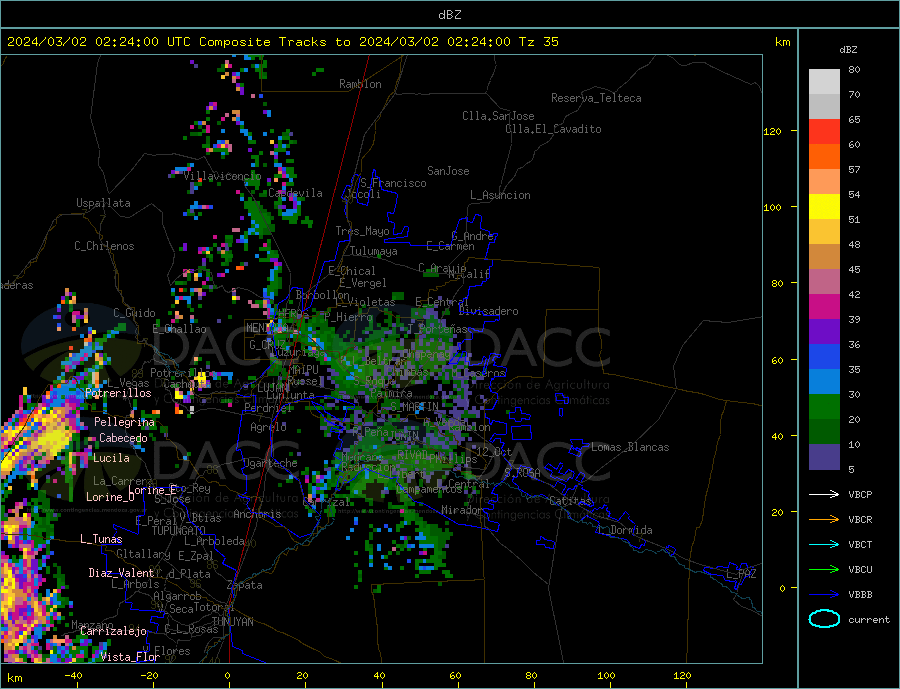Click the Pellegrina label
Image resolution: width=900 pixels, height=689 pixels.
(125, 422)
